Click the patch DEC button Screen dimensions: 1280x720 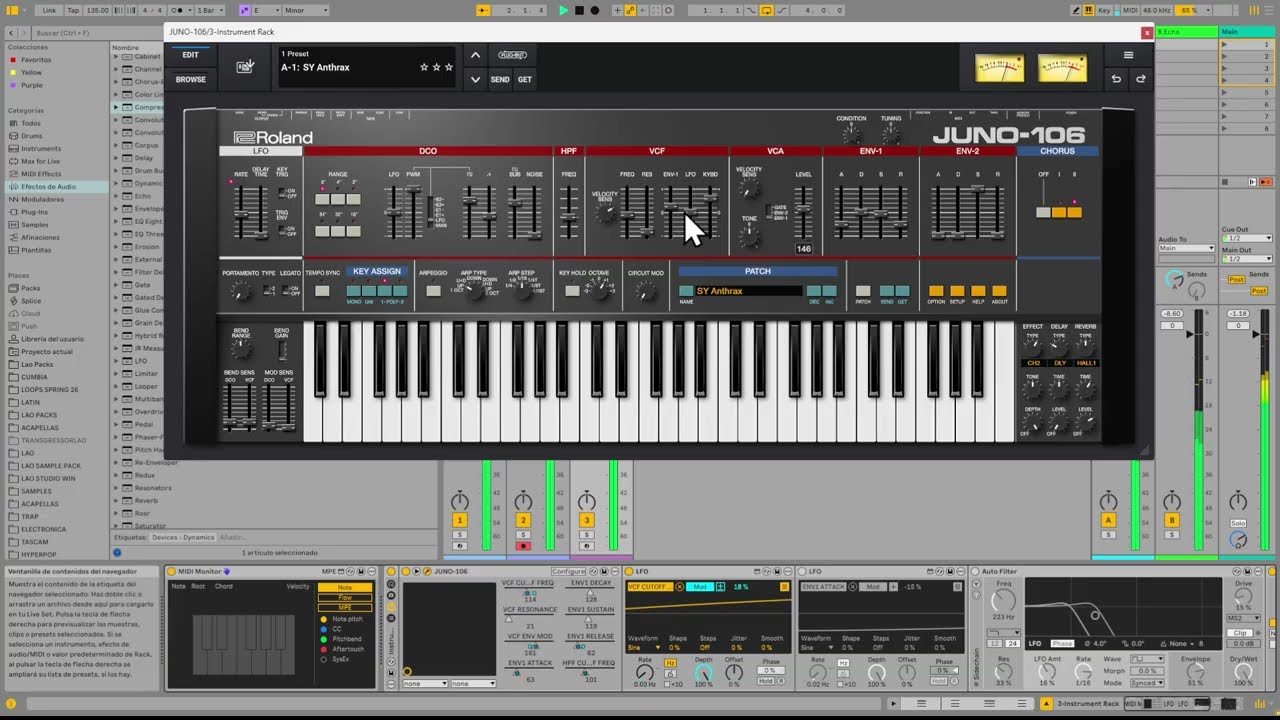click(814, 291)
